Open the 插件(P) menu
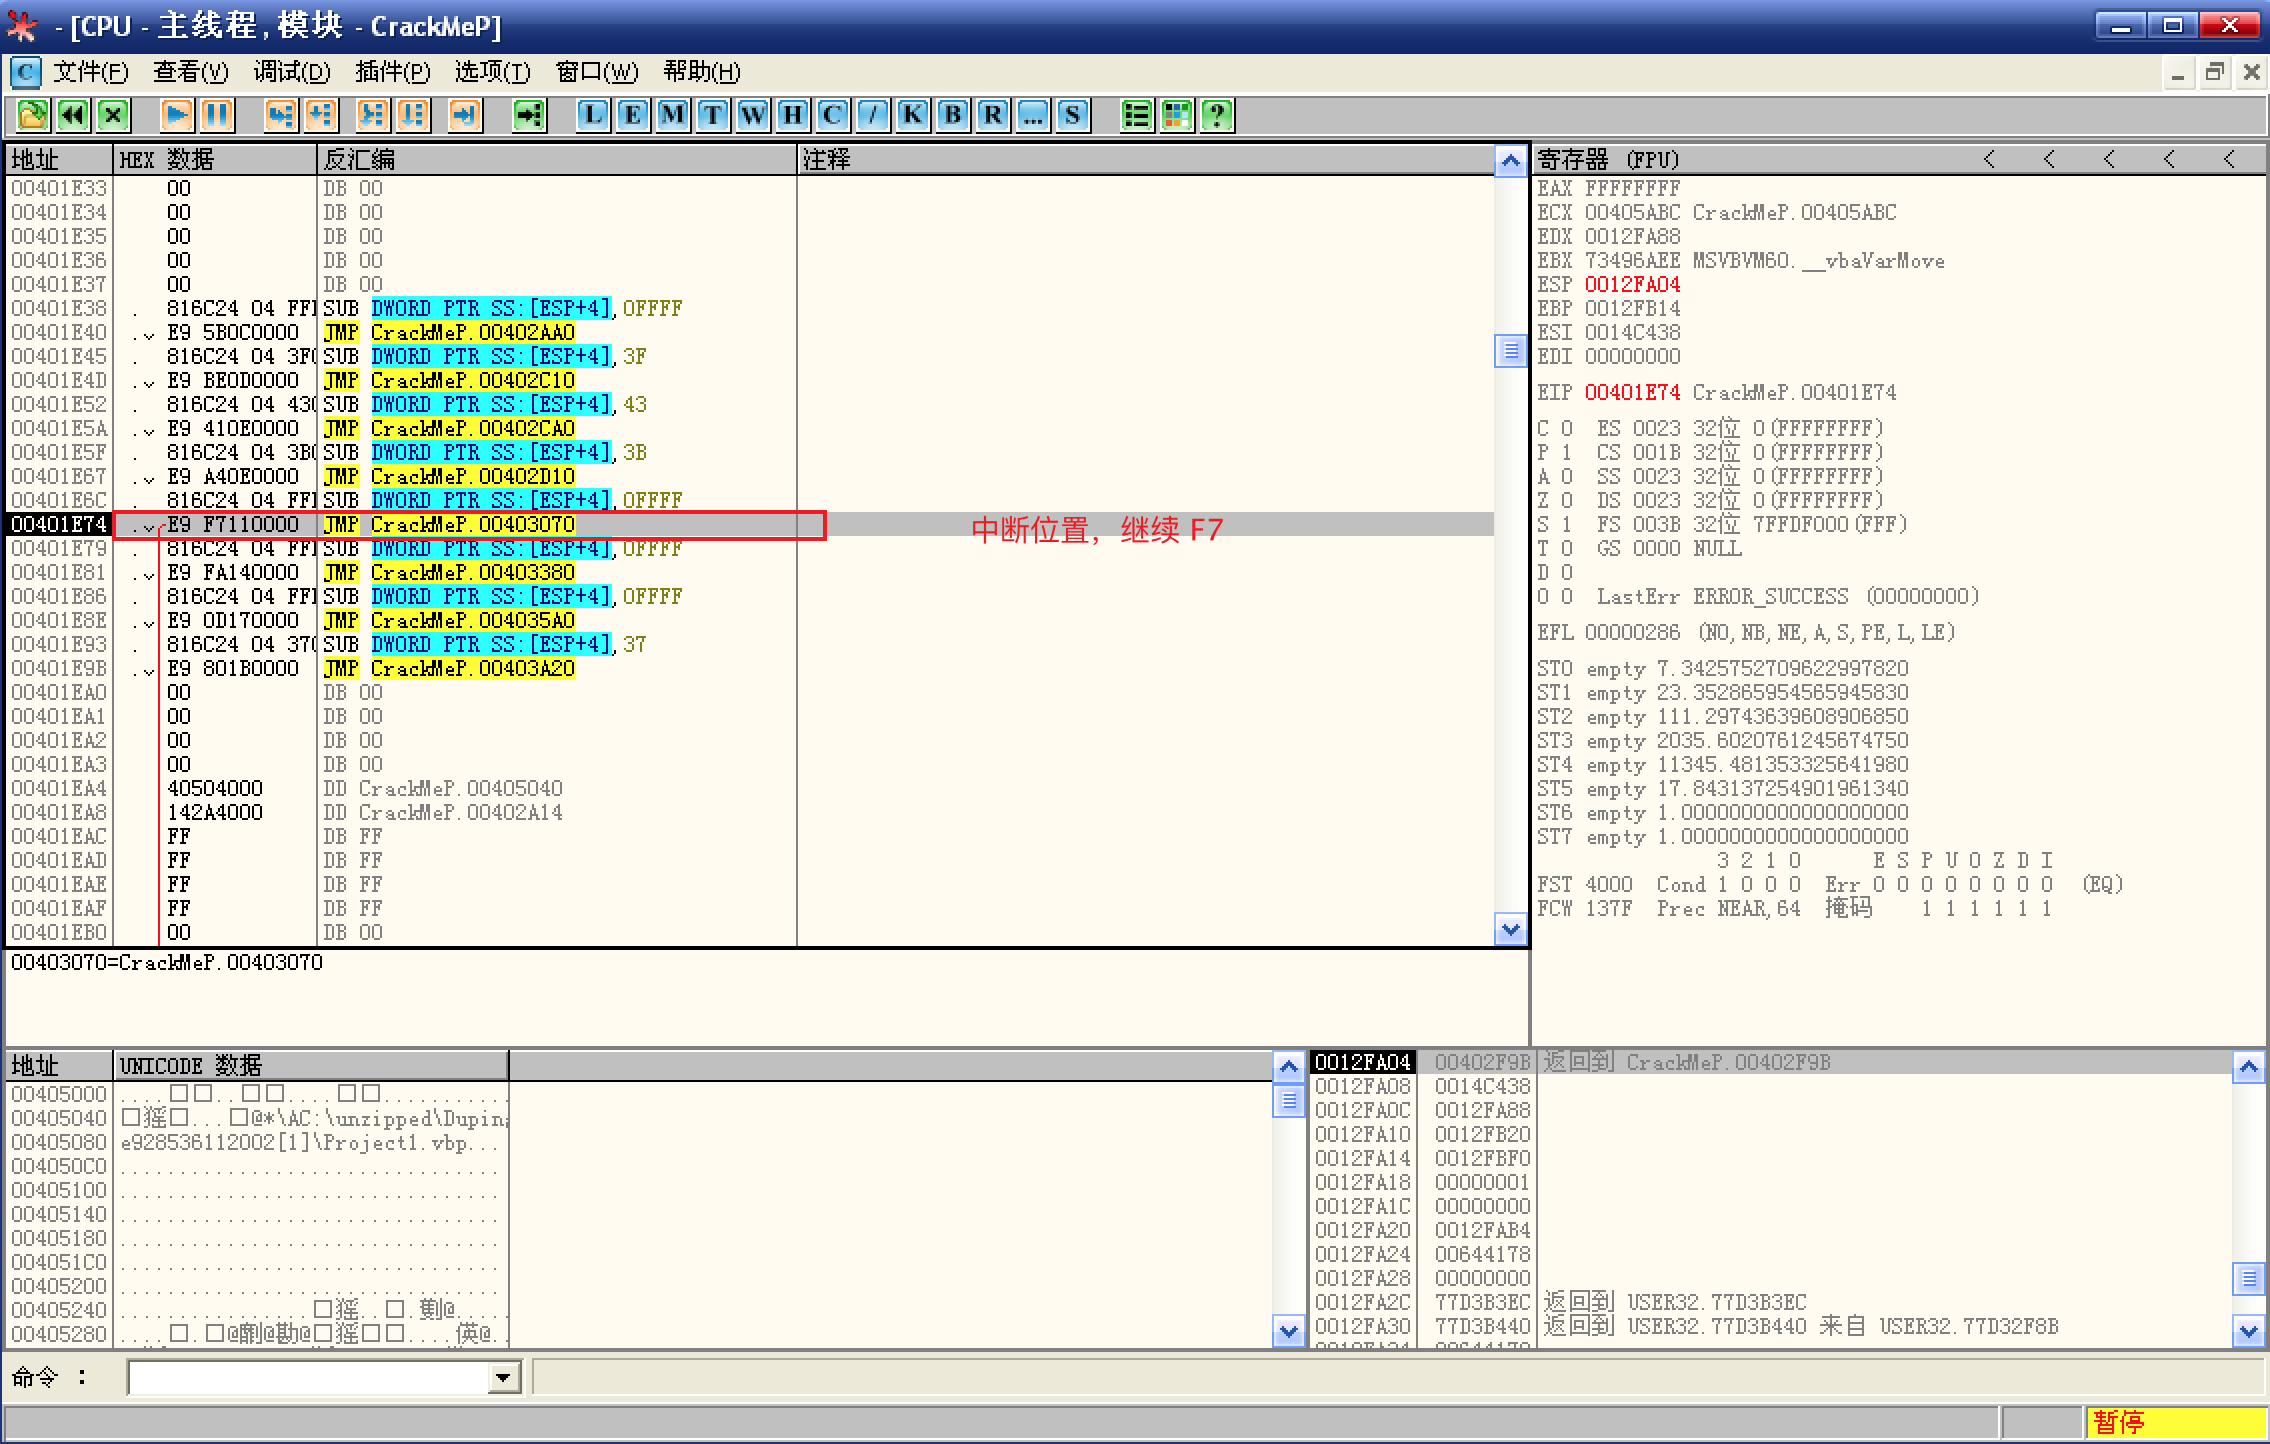 392,72
